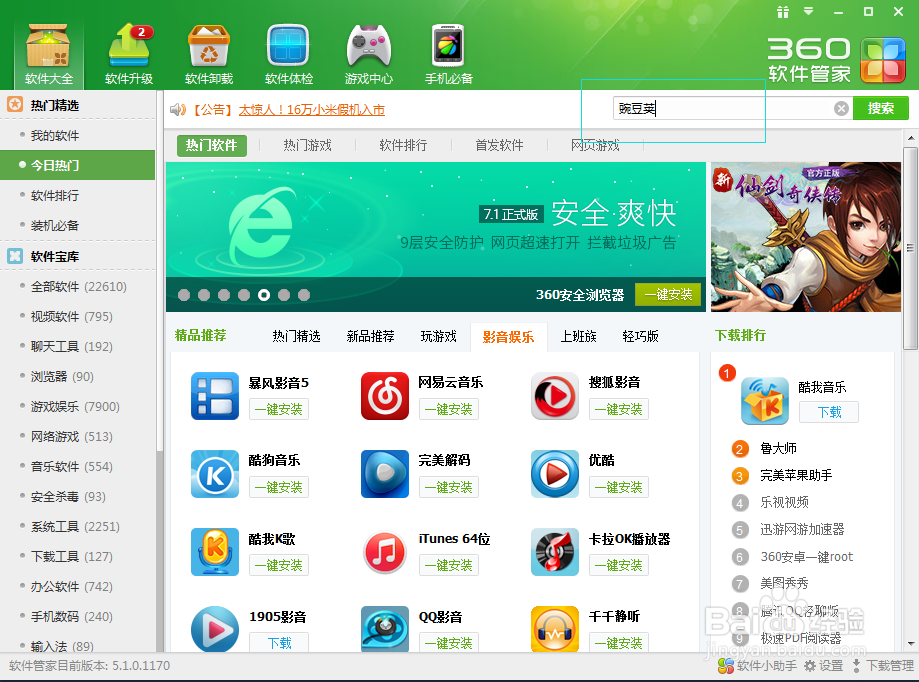Switch to 热门软件 tab

[x=212, y=145]
